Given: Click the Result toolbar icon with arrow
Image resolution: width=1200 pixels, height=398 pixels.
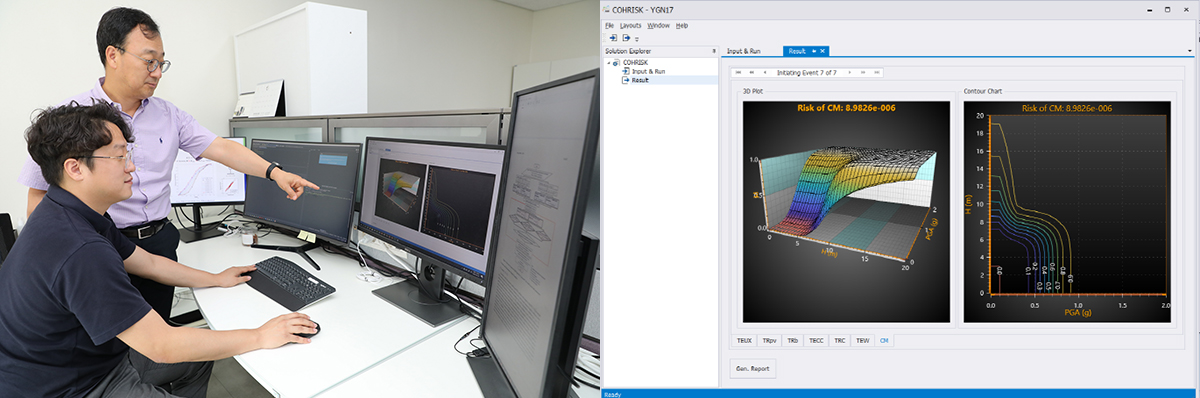Looking at the screenshot, I should [626, 38].
